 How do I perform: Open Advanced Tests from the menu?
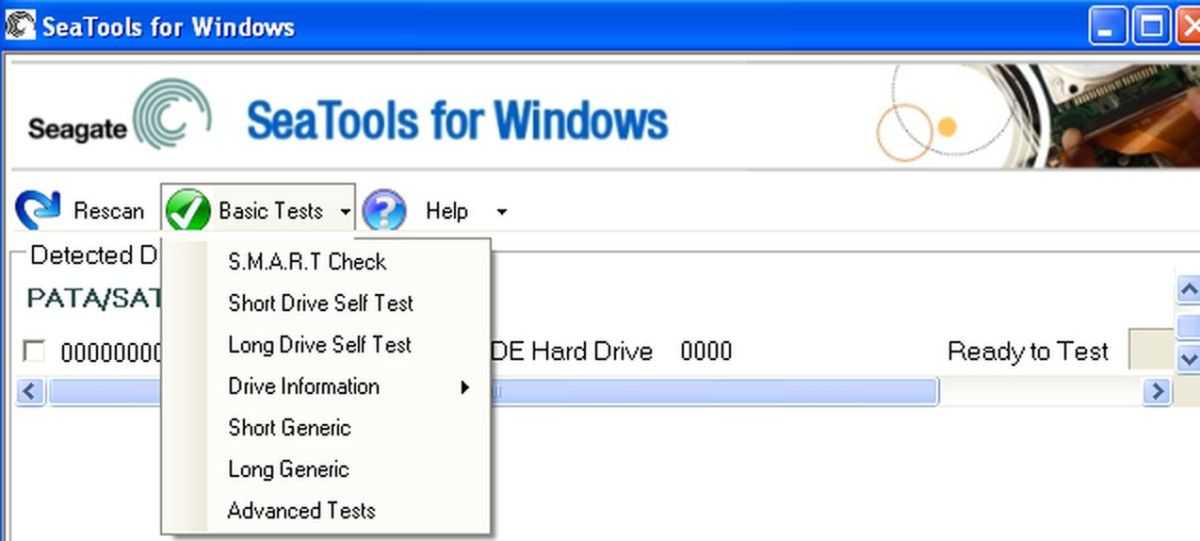301,511
